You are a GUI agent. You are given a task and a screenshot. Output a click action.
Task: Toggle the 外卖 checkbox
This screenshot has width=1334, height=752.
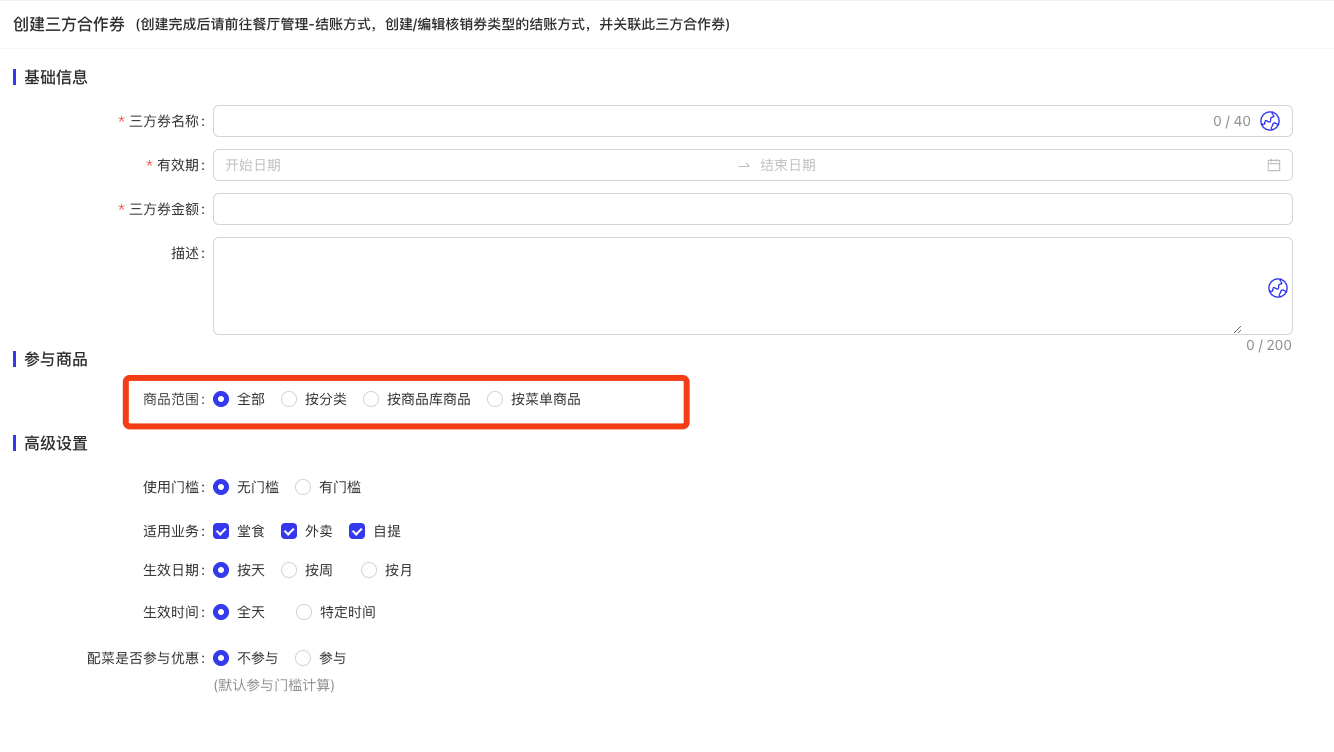(x=289, y=531)
